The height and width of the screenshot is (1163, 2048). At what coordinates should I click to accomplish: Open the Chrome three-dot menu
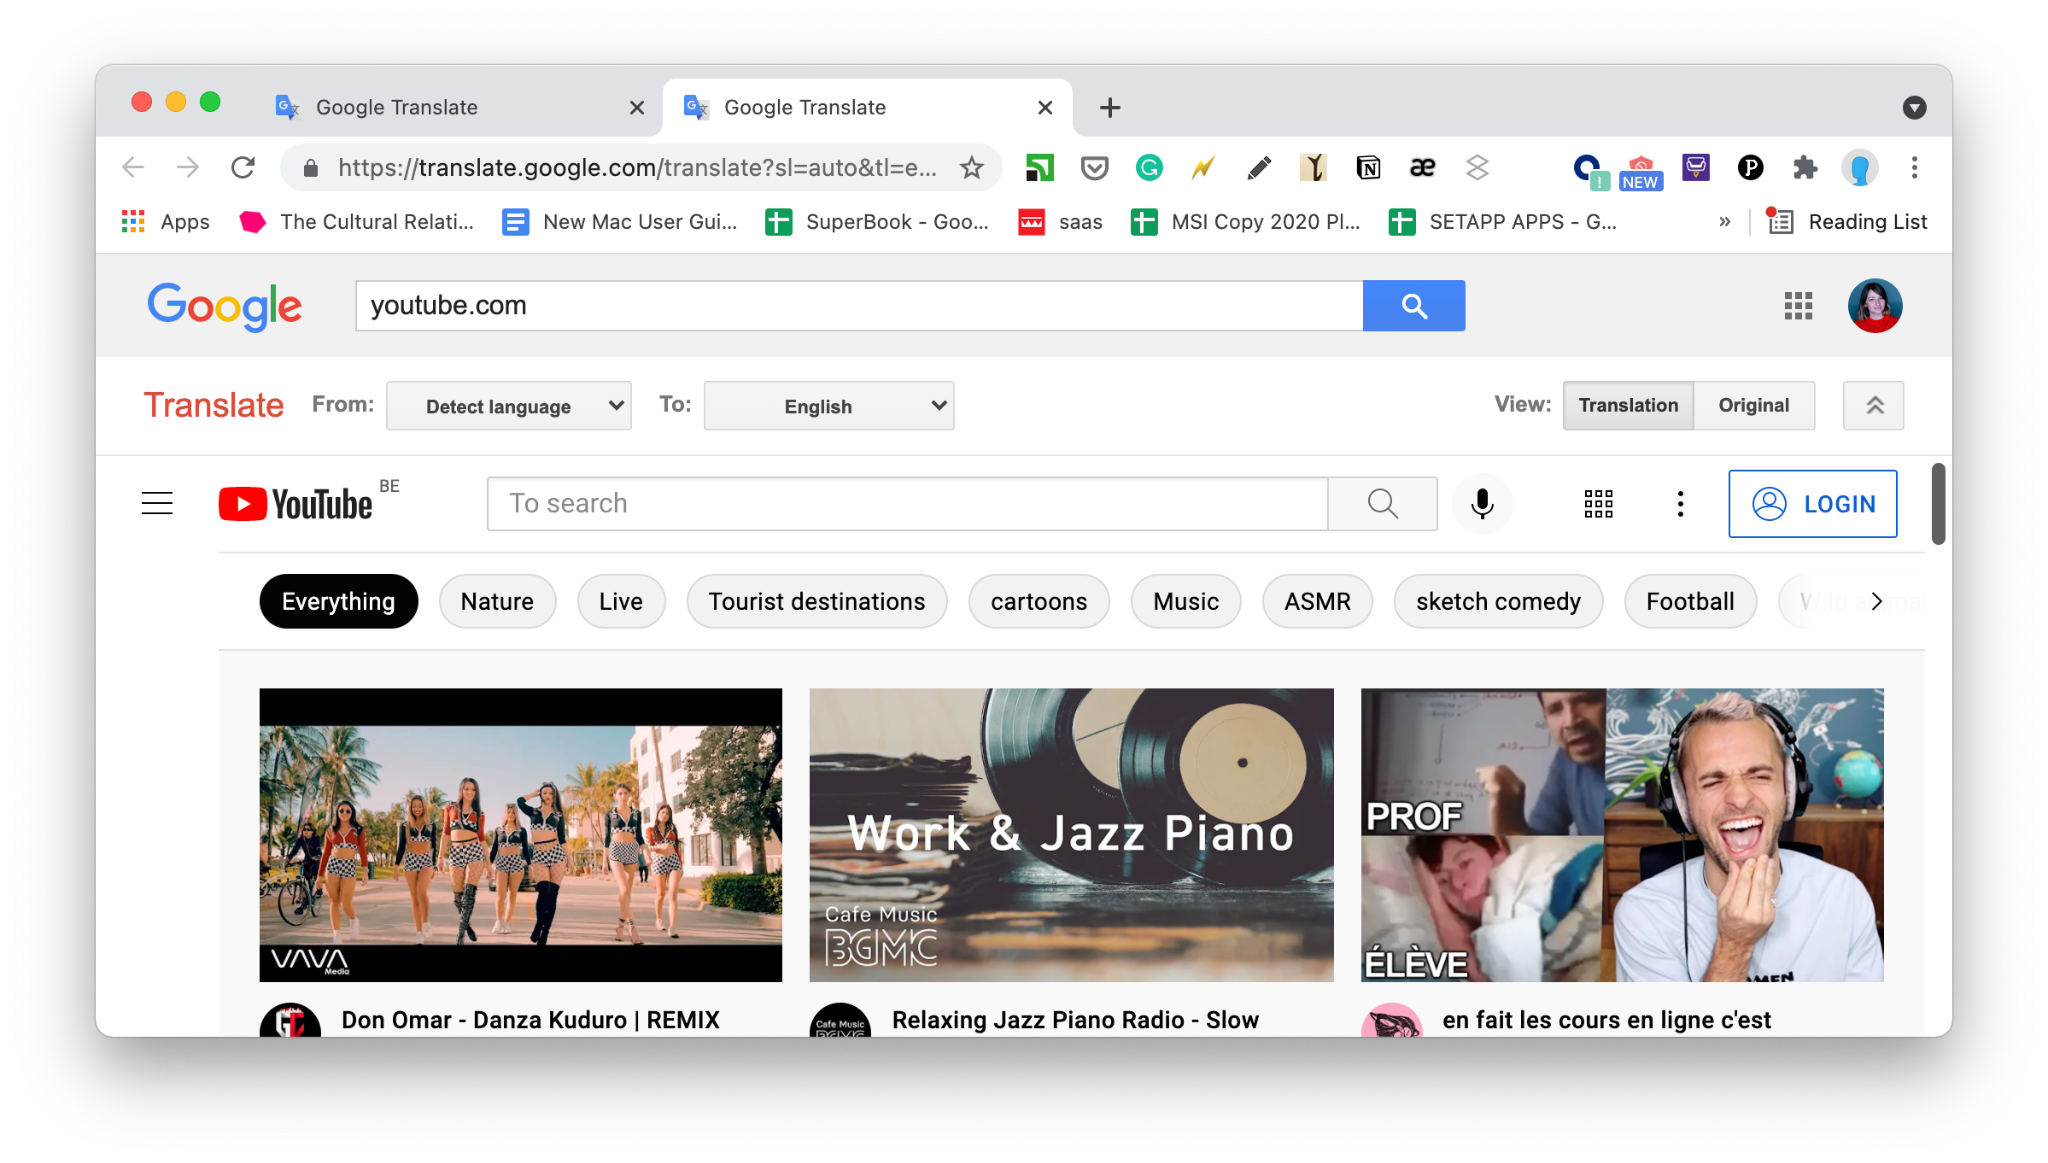tap(1914, 168)
